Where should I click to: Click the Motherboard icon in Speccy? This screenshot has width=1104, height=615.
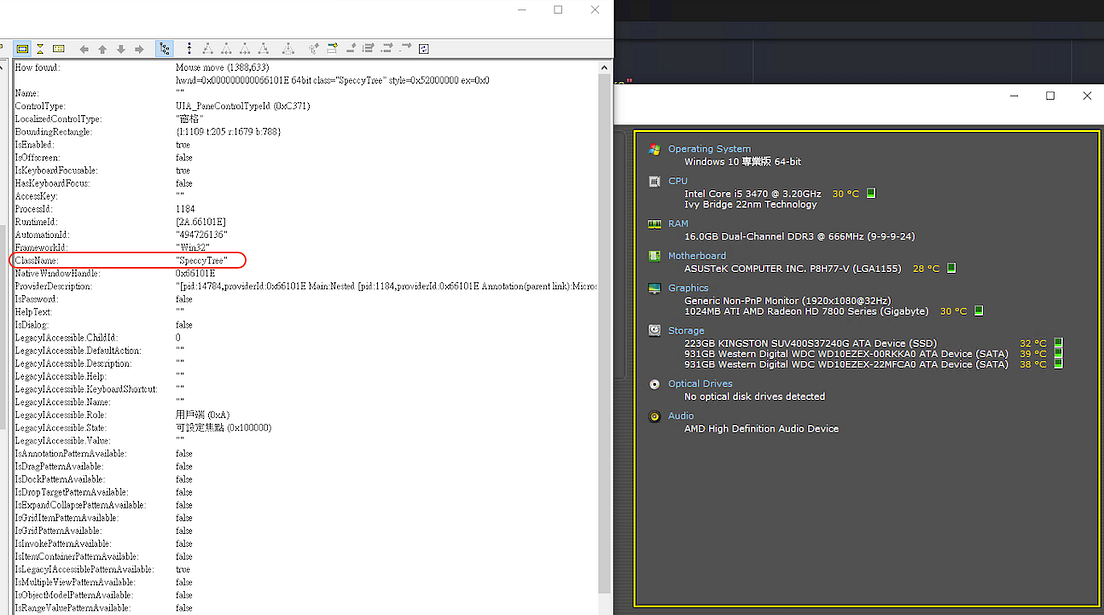click(x=654, y=255)
